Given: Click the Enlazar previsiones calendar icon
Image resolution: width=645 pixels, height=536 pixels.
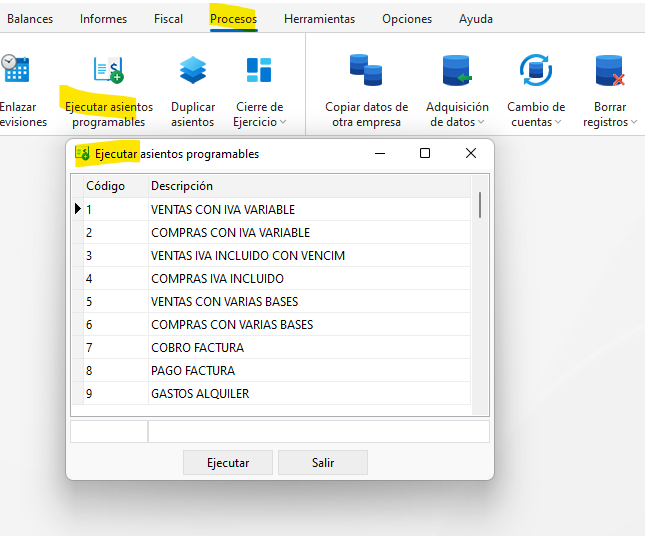Looking at the screenshot, I should pyautogui.click(x=15, y=68).
